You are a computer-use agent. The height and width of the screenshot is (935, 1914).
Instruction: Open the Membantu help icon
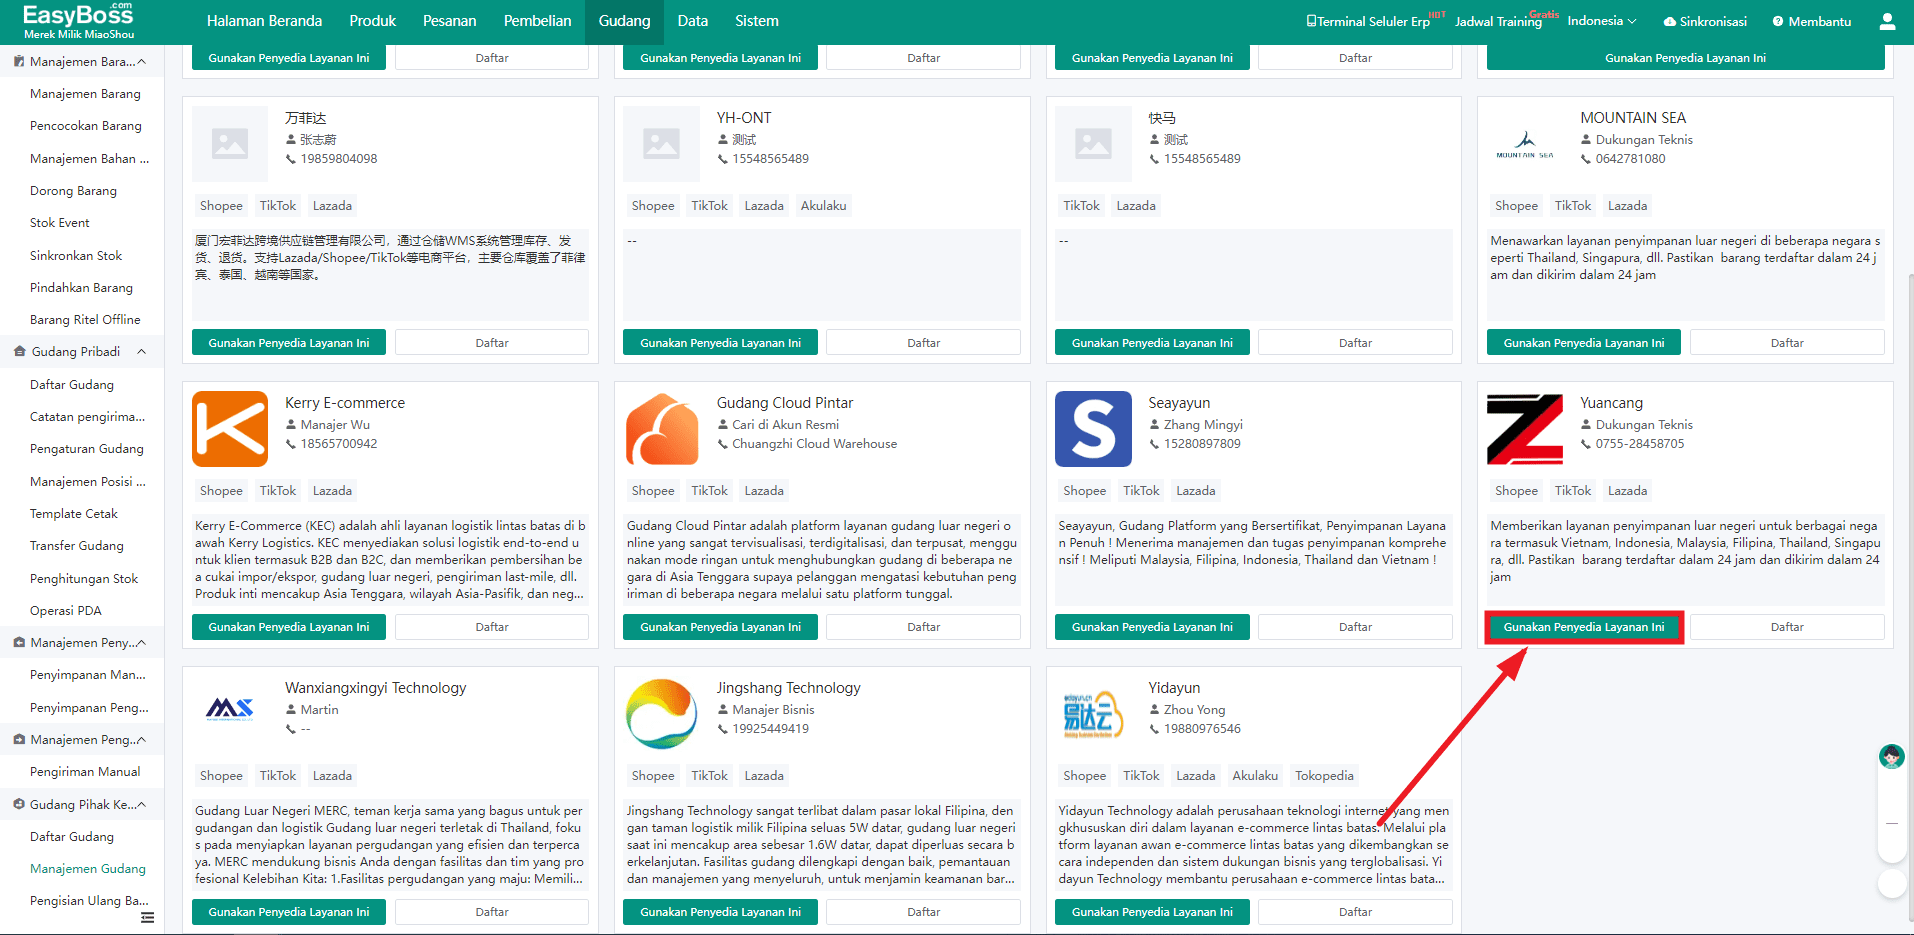[1778, 21]
